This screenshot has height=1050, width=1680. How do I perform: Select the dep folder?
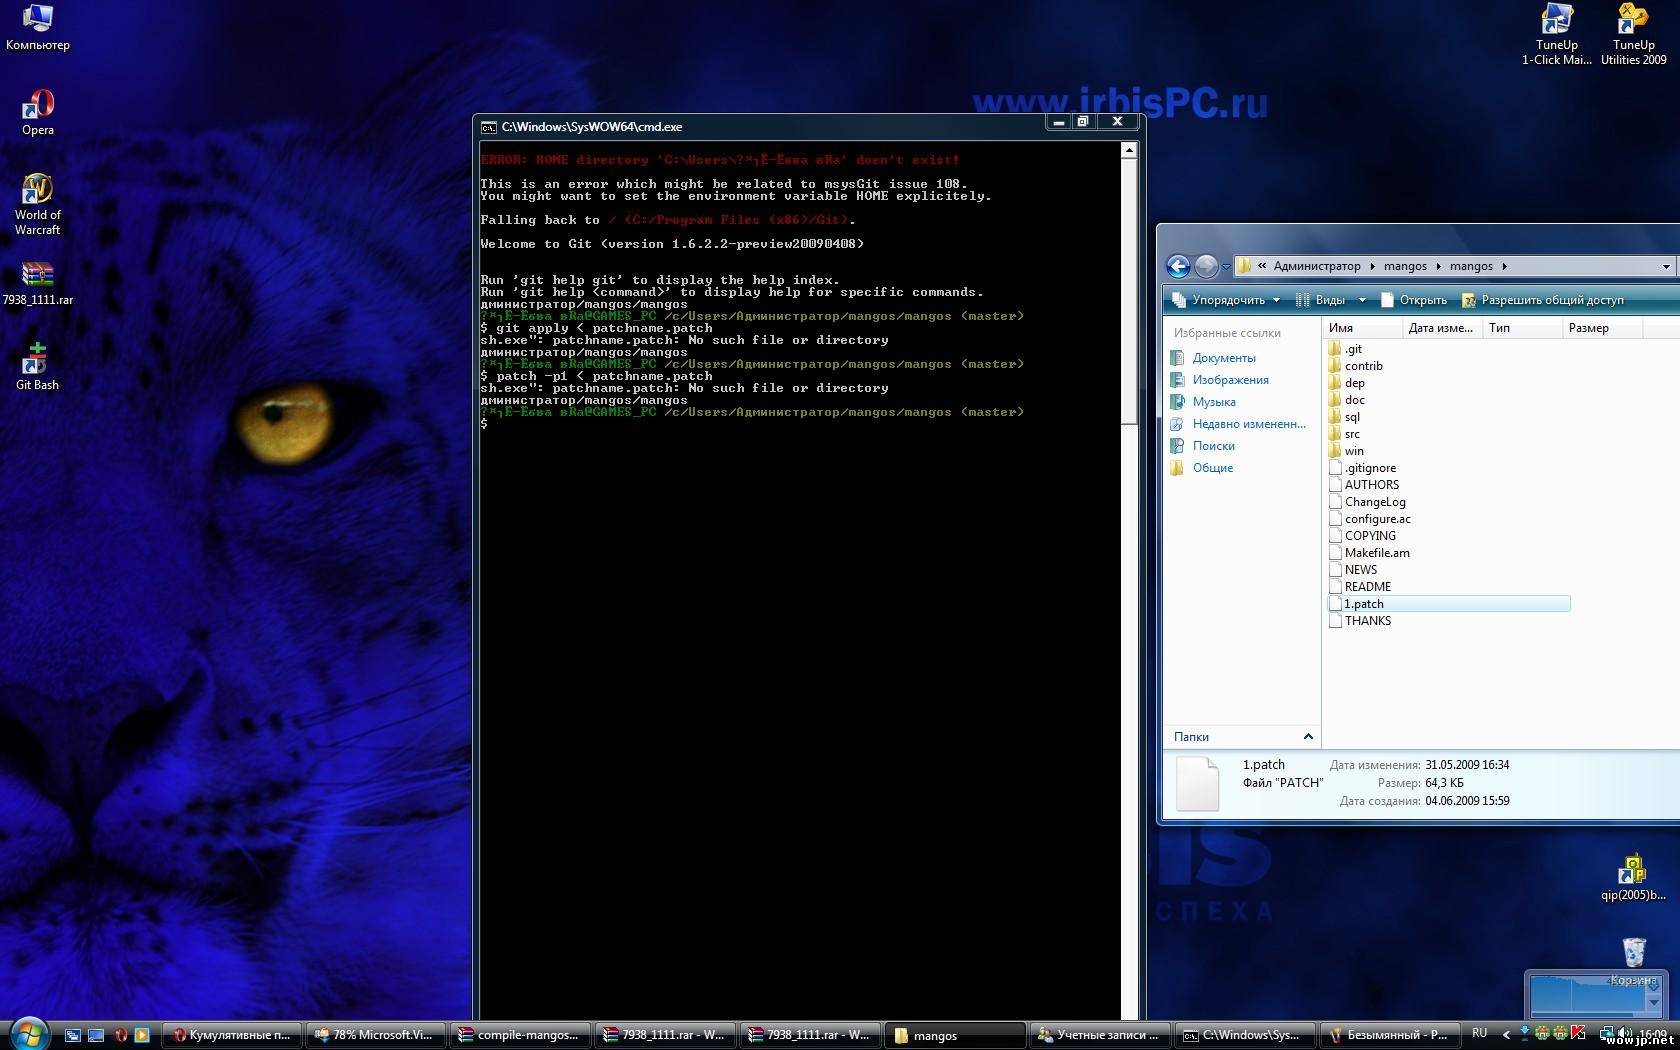click(1347, 383)
